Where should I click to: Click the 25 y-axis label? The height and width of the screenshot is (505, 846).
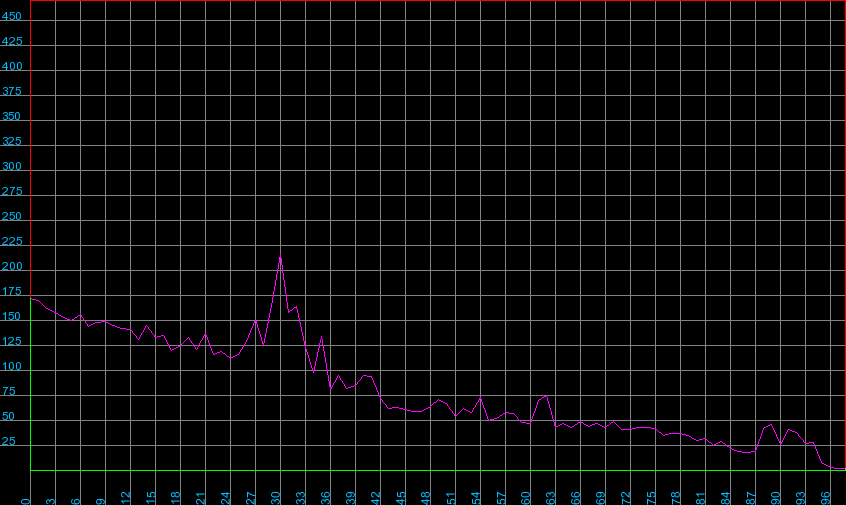pos(9,441)
